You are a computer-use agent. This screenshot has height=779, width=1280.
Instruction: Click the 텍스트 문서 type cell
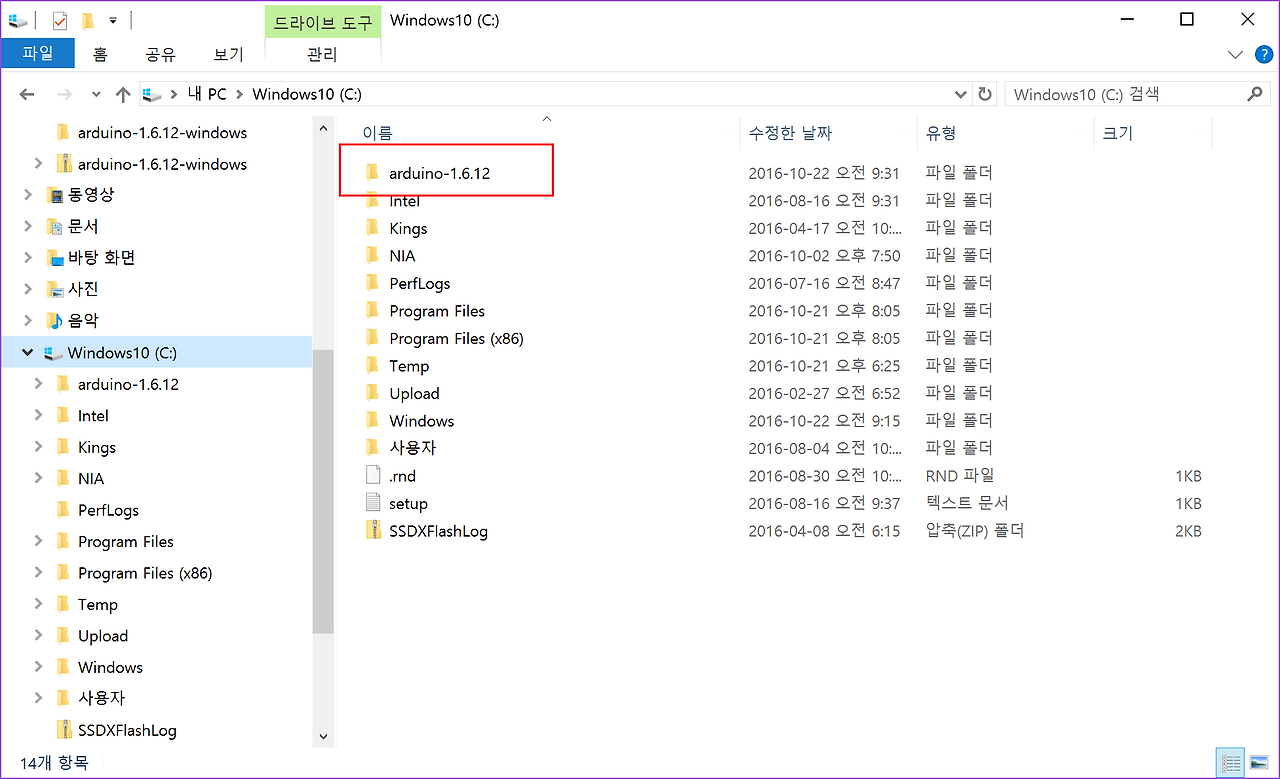(967, 503)
